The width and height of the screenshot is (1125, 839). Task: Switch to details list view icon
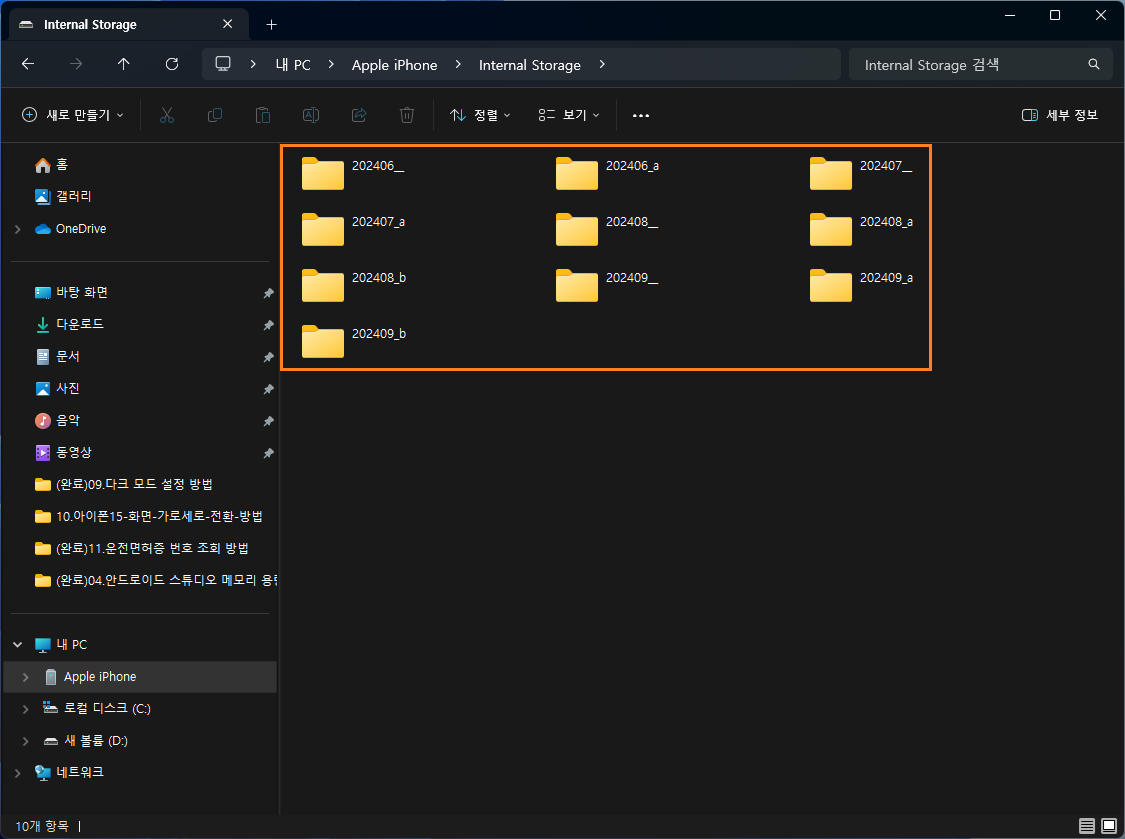coord(1087,826)
